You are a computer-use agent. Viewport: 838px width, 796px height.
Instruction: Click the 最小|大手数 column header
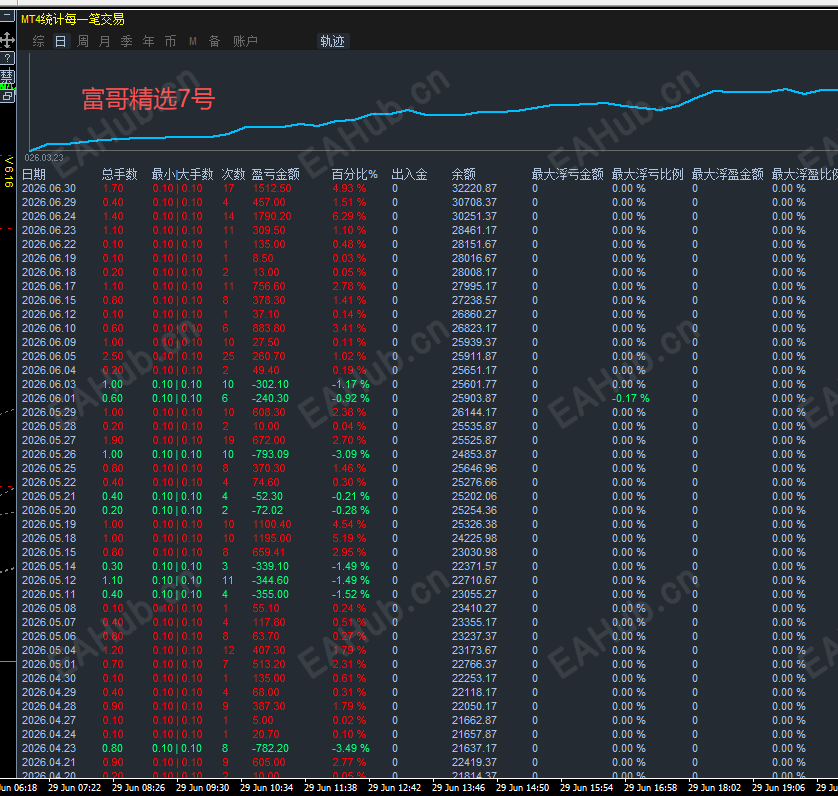(x=182, y=174)
